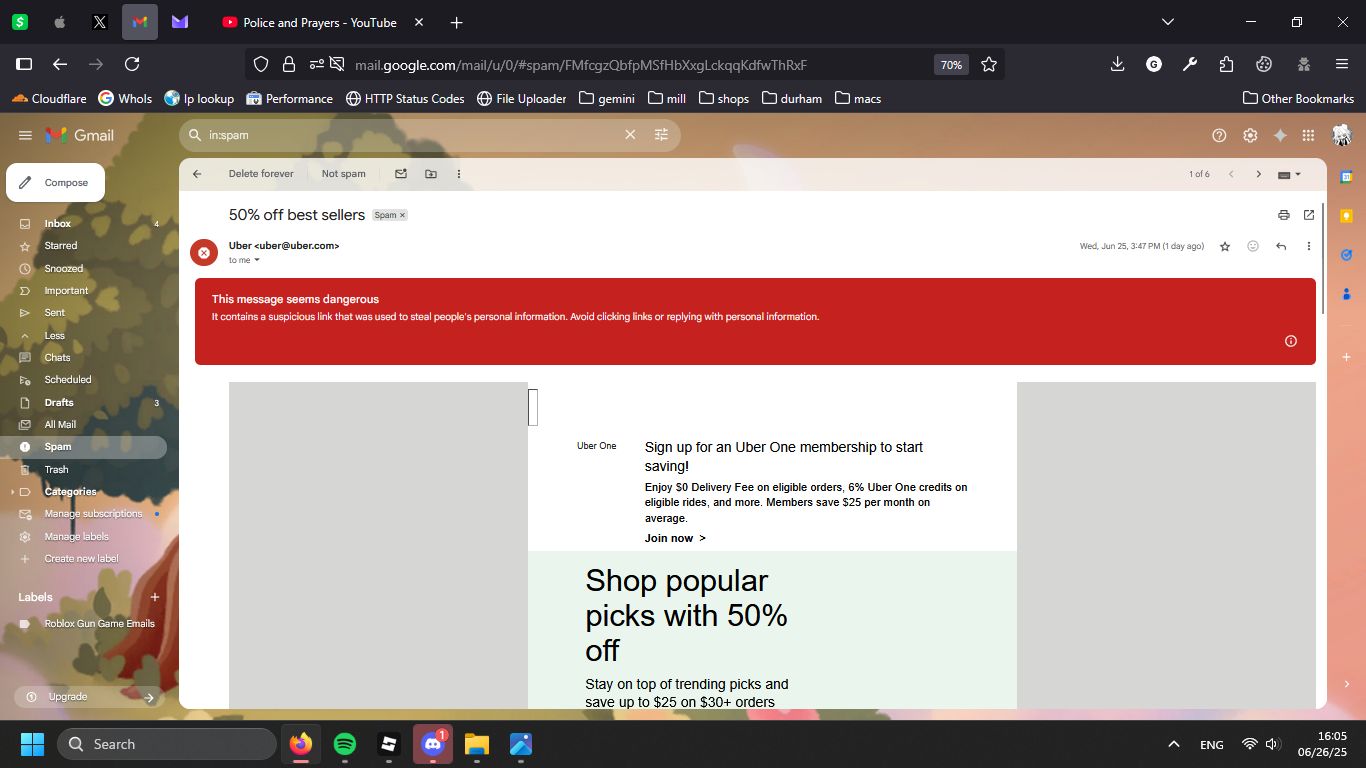Open Manage subscriptions
Image resolution: width=1366 pixels, height=768 pixels.
point(93,514)
